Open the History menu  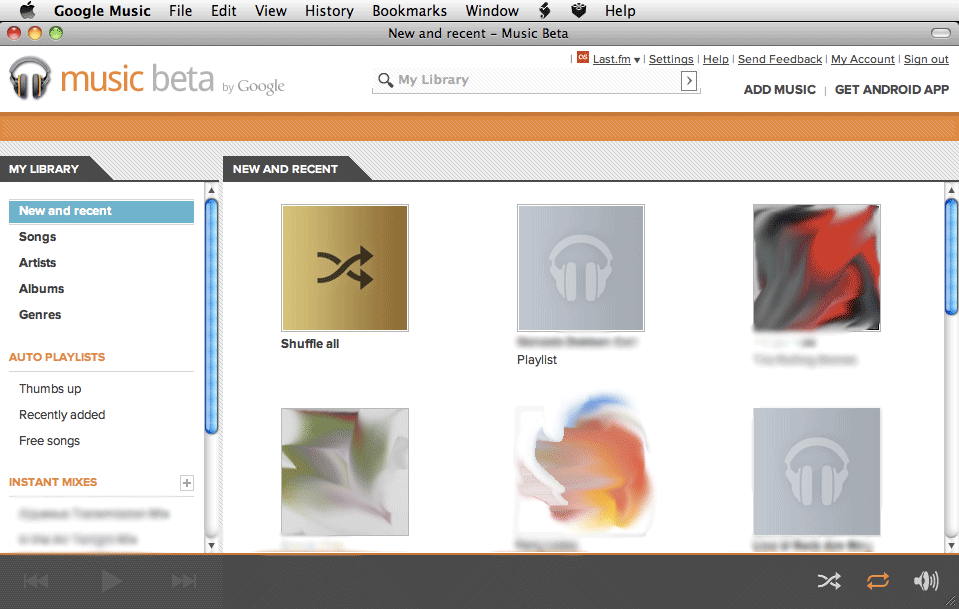coord(329,10)
